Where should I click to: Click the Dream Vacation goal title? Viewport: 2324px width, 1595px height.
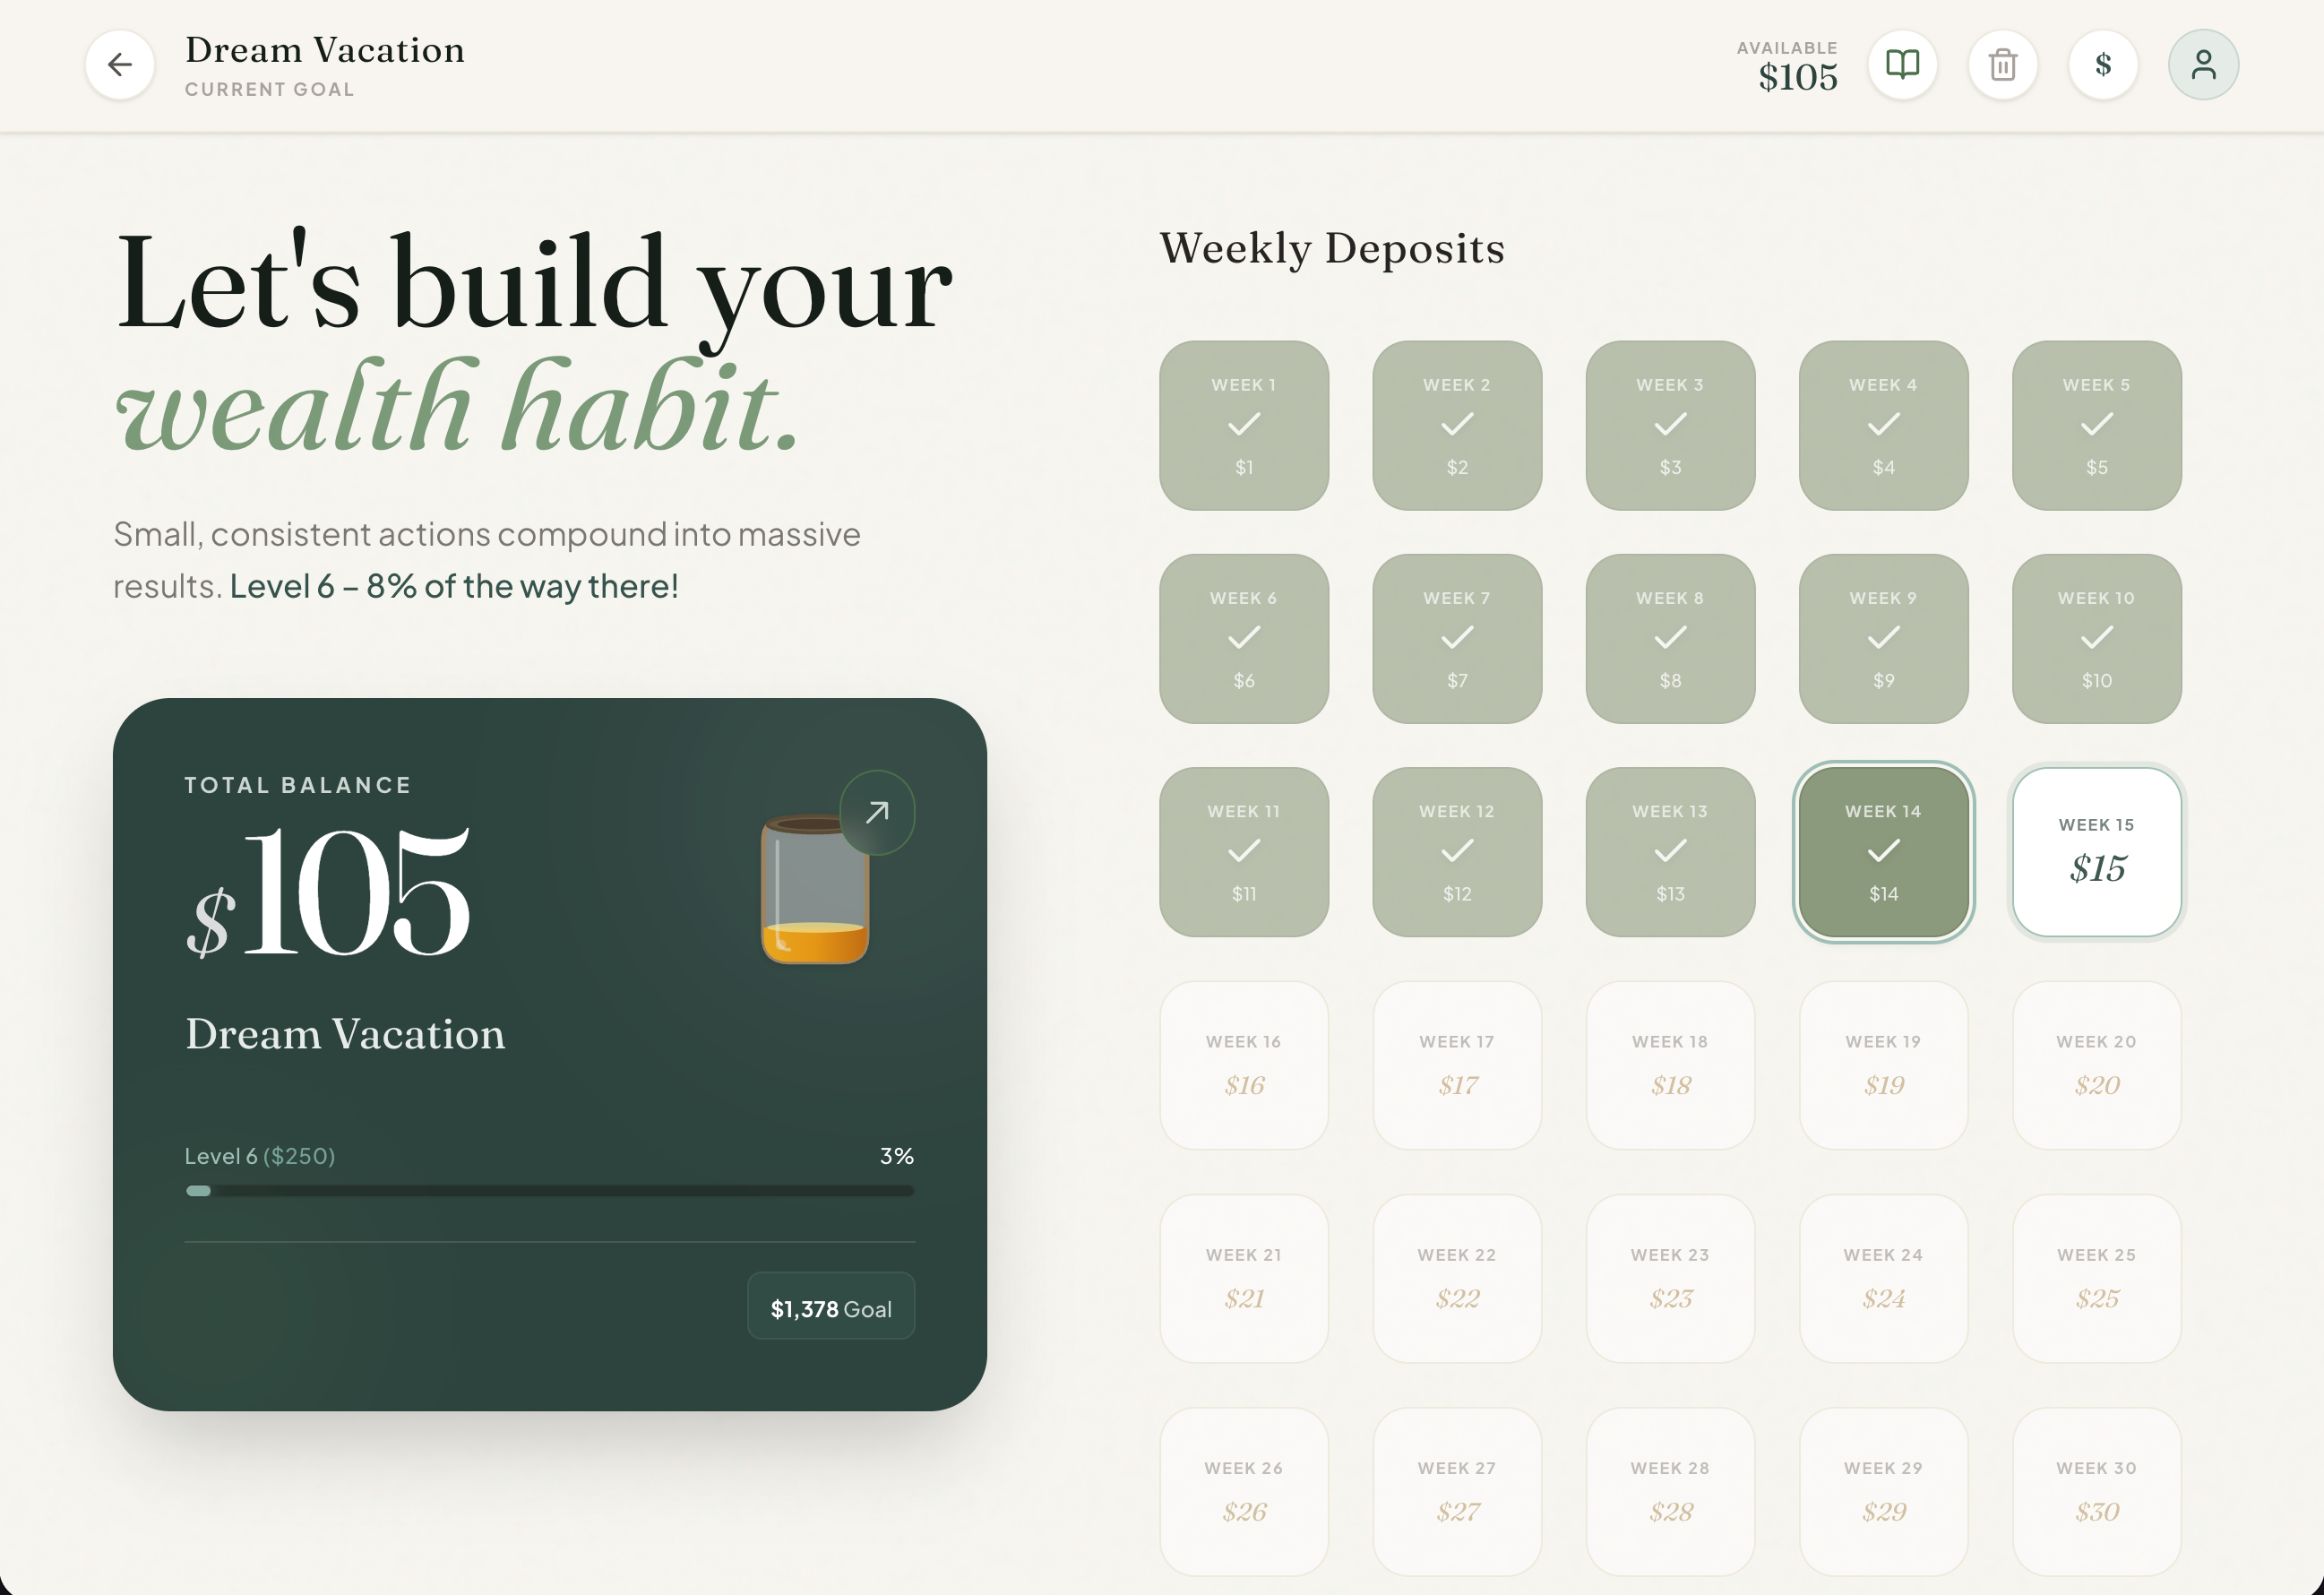(325, 50)
